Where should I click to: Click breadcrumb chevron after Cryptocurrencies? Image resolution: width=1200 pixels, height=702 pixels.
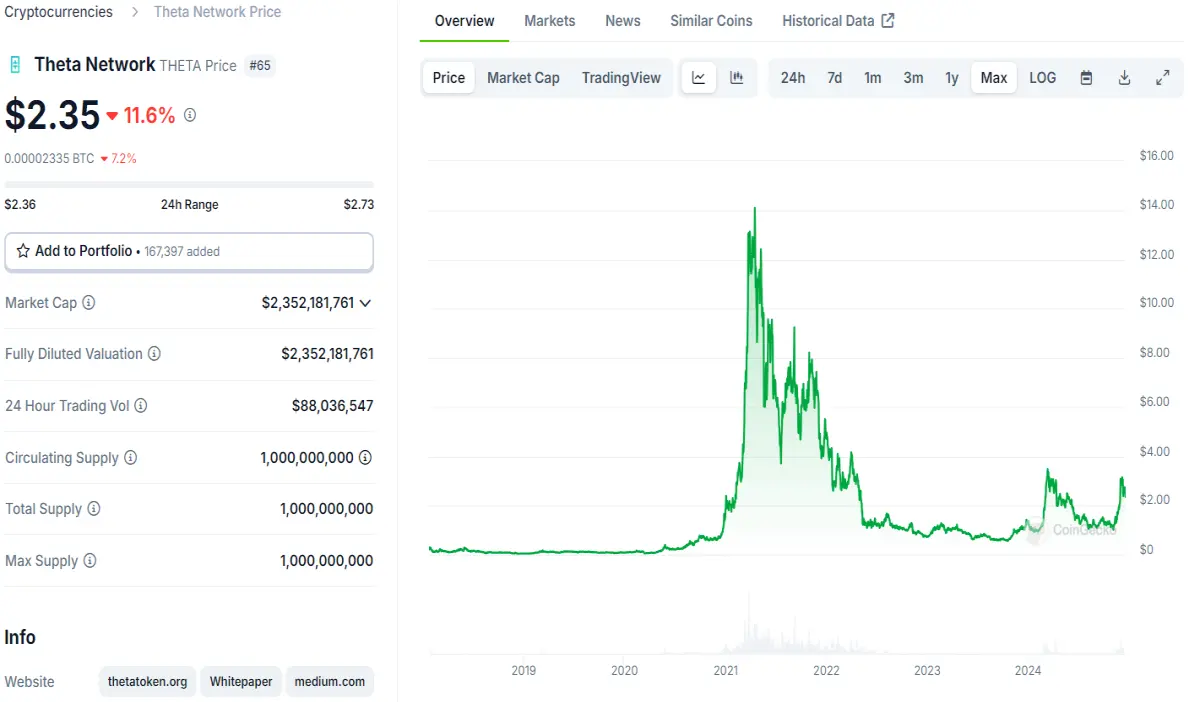[135, 12]
